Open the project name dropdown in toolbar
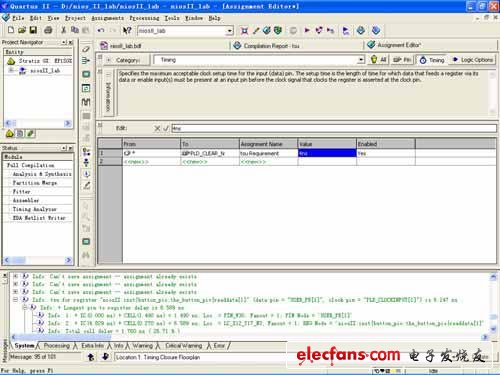 coord(229,31)
